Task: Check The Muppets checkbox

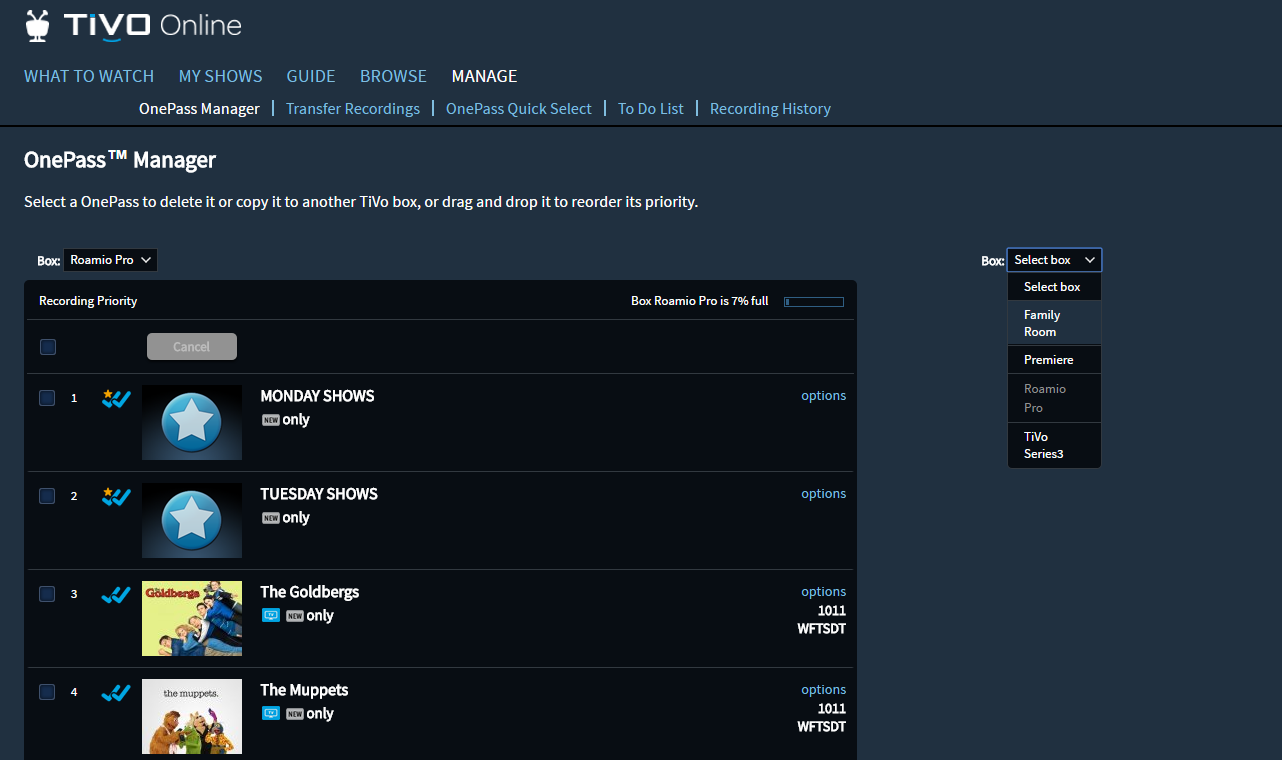Action: pos(47,692)
